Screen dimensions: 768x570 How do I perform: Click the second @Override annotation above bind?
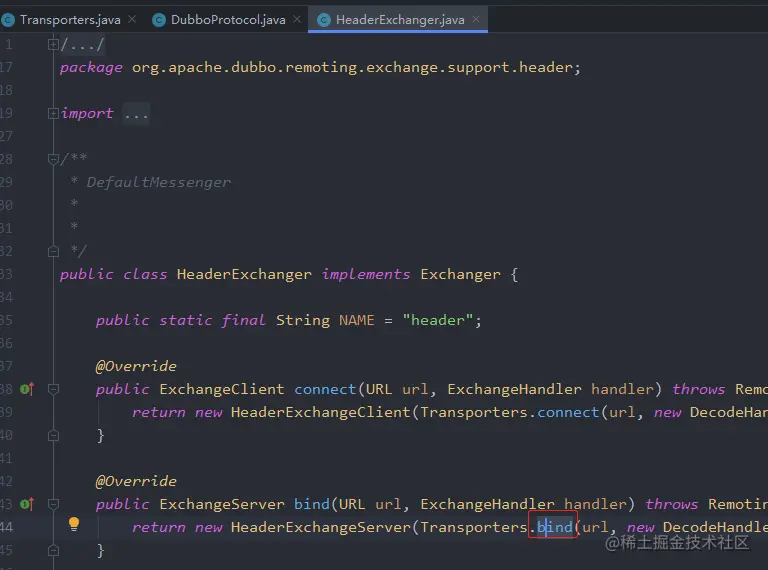[x=136, y=481]
